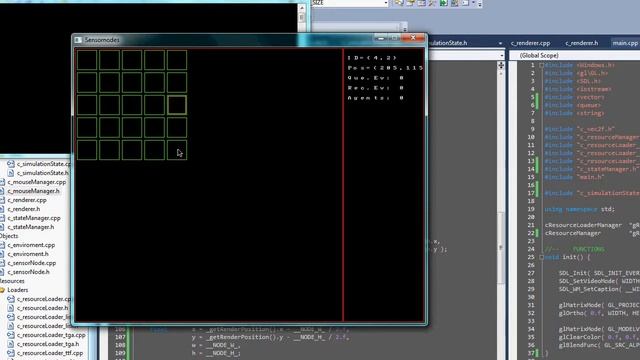Click the 'void init() {' code line
Viewport: 640px width, 360px height.
point(567,257)
